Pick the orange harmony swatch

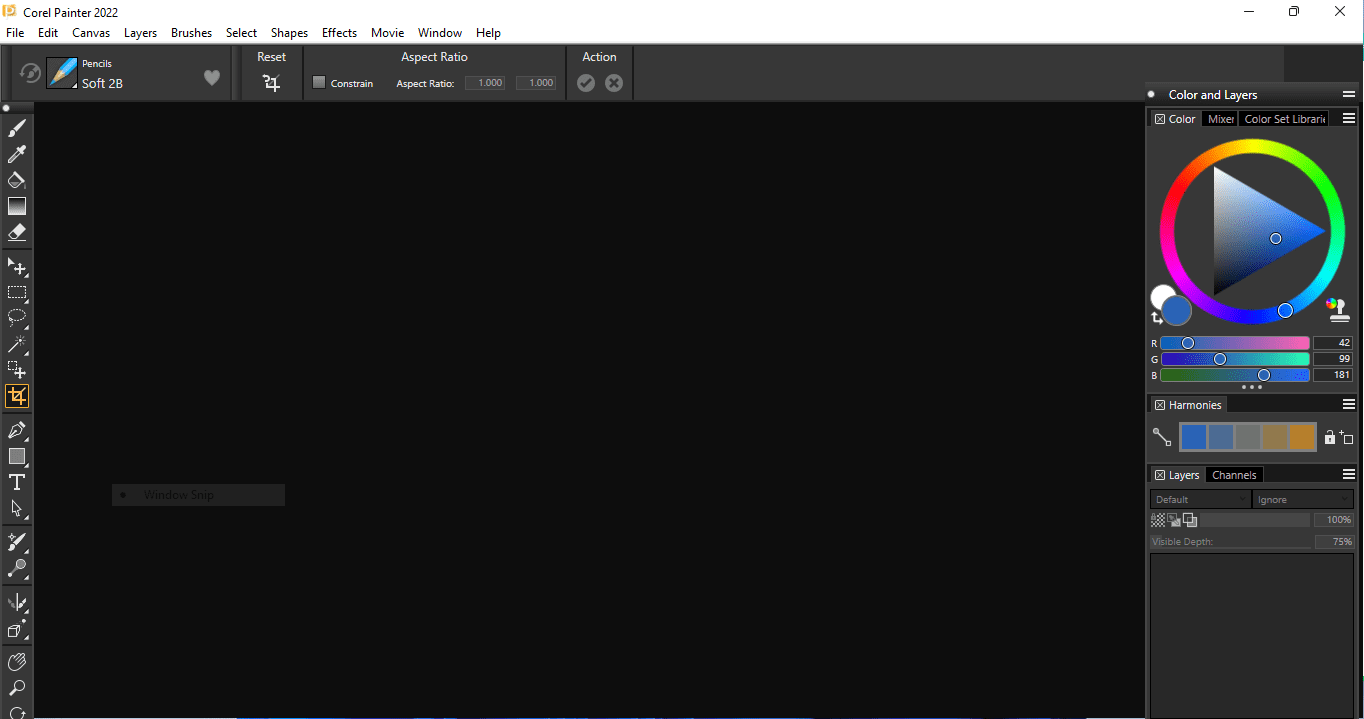[1301, 437]
